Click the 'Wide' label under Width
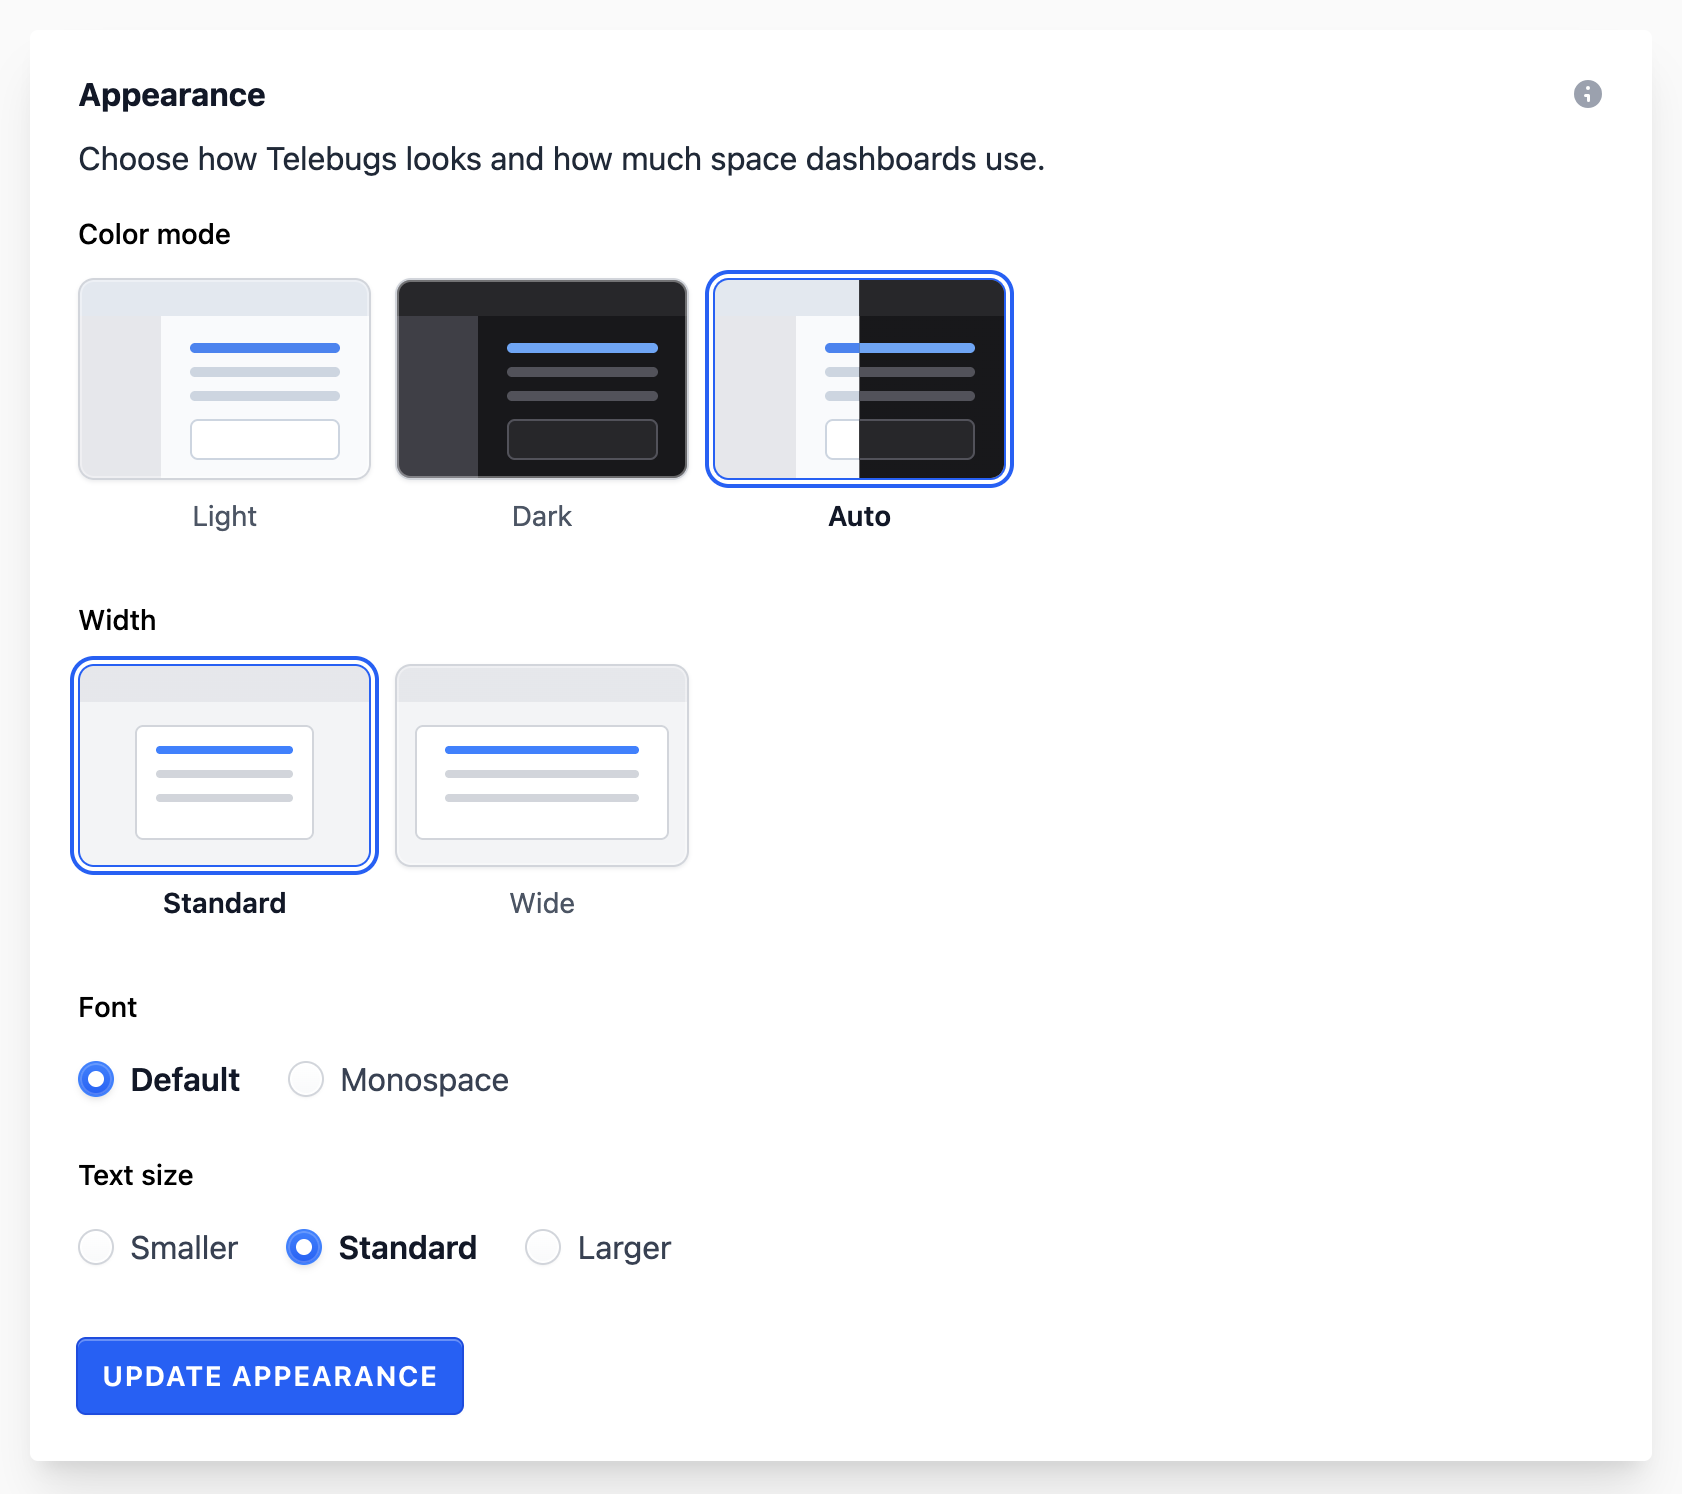 point(542,903)
